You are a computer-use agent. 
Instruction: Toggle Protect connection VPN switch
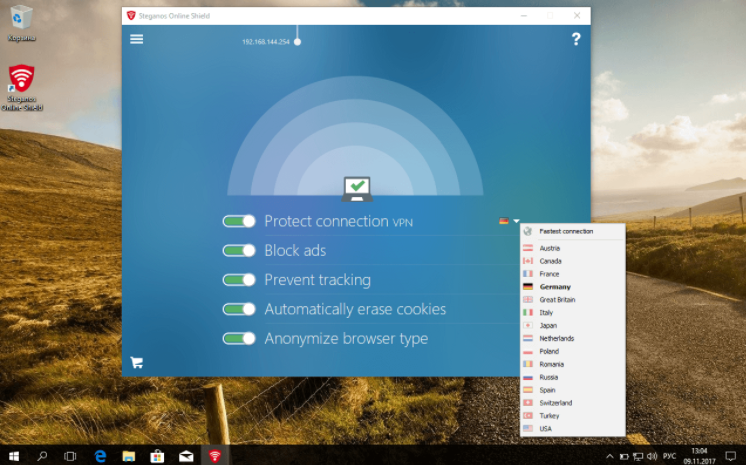point(239,221)
